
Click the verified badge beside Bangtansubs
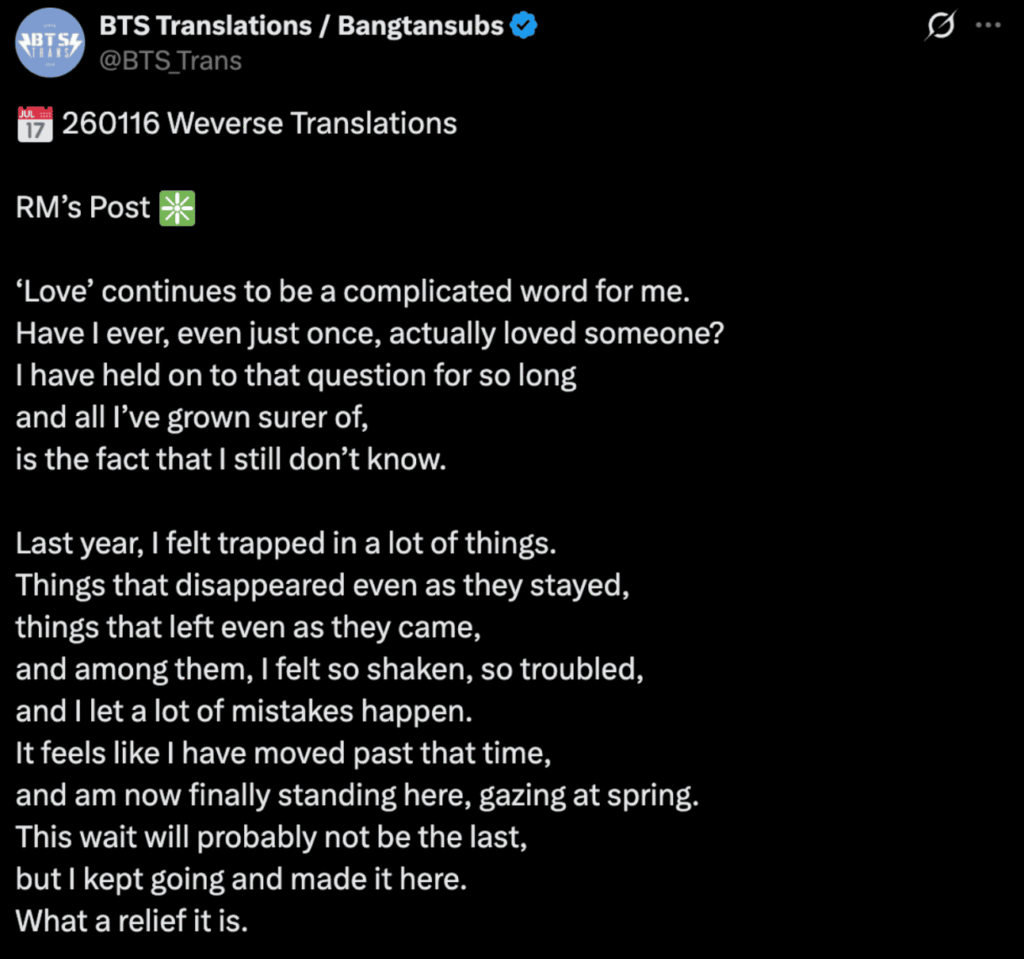(x=522, y=25)
